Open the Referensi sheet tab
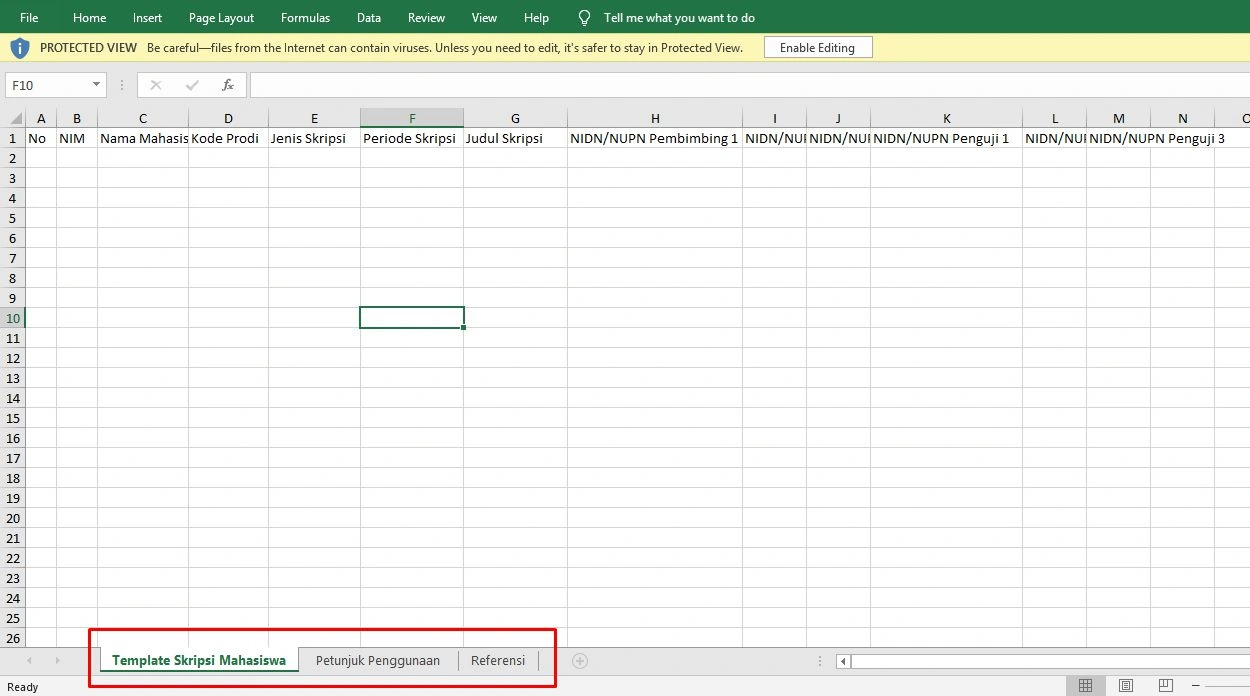Viewport: 1250px width, 696px height. point(498,660)
